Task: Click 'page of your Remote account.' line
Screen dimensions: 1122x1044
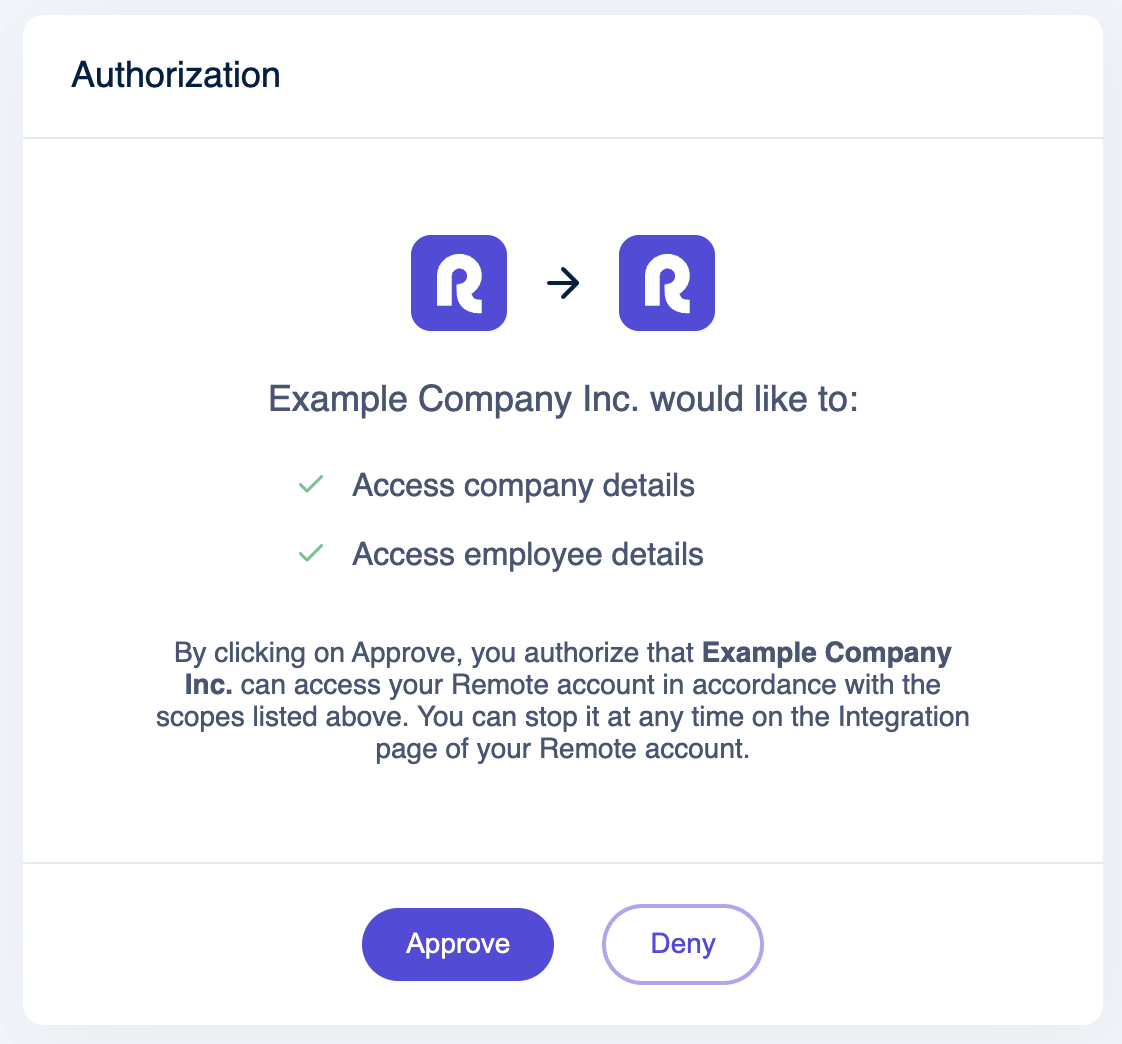Action: pos(562,749)
